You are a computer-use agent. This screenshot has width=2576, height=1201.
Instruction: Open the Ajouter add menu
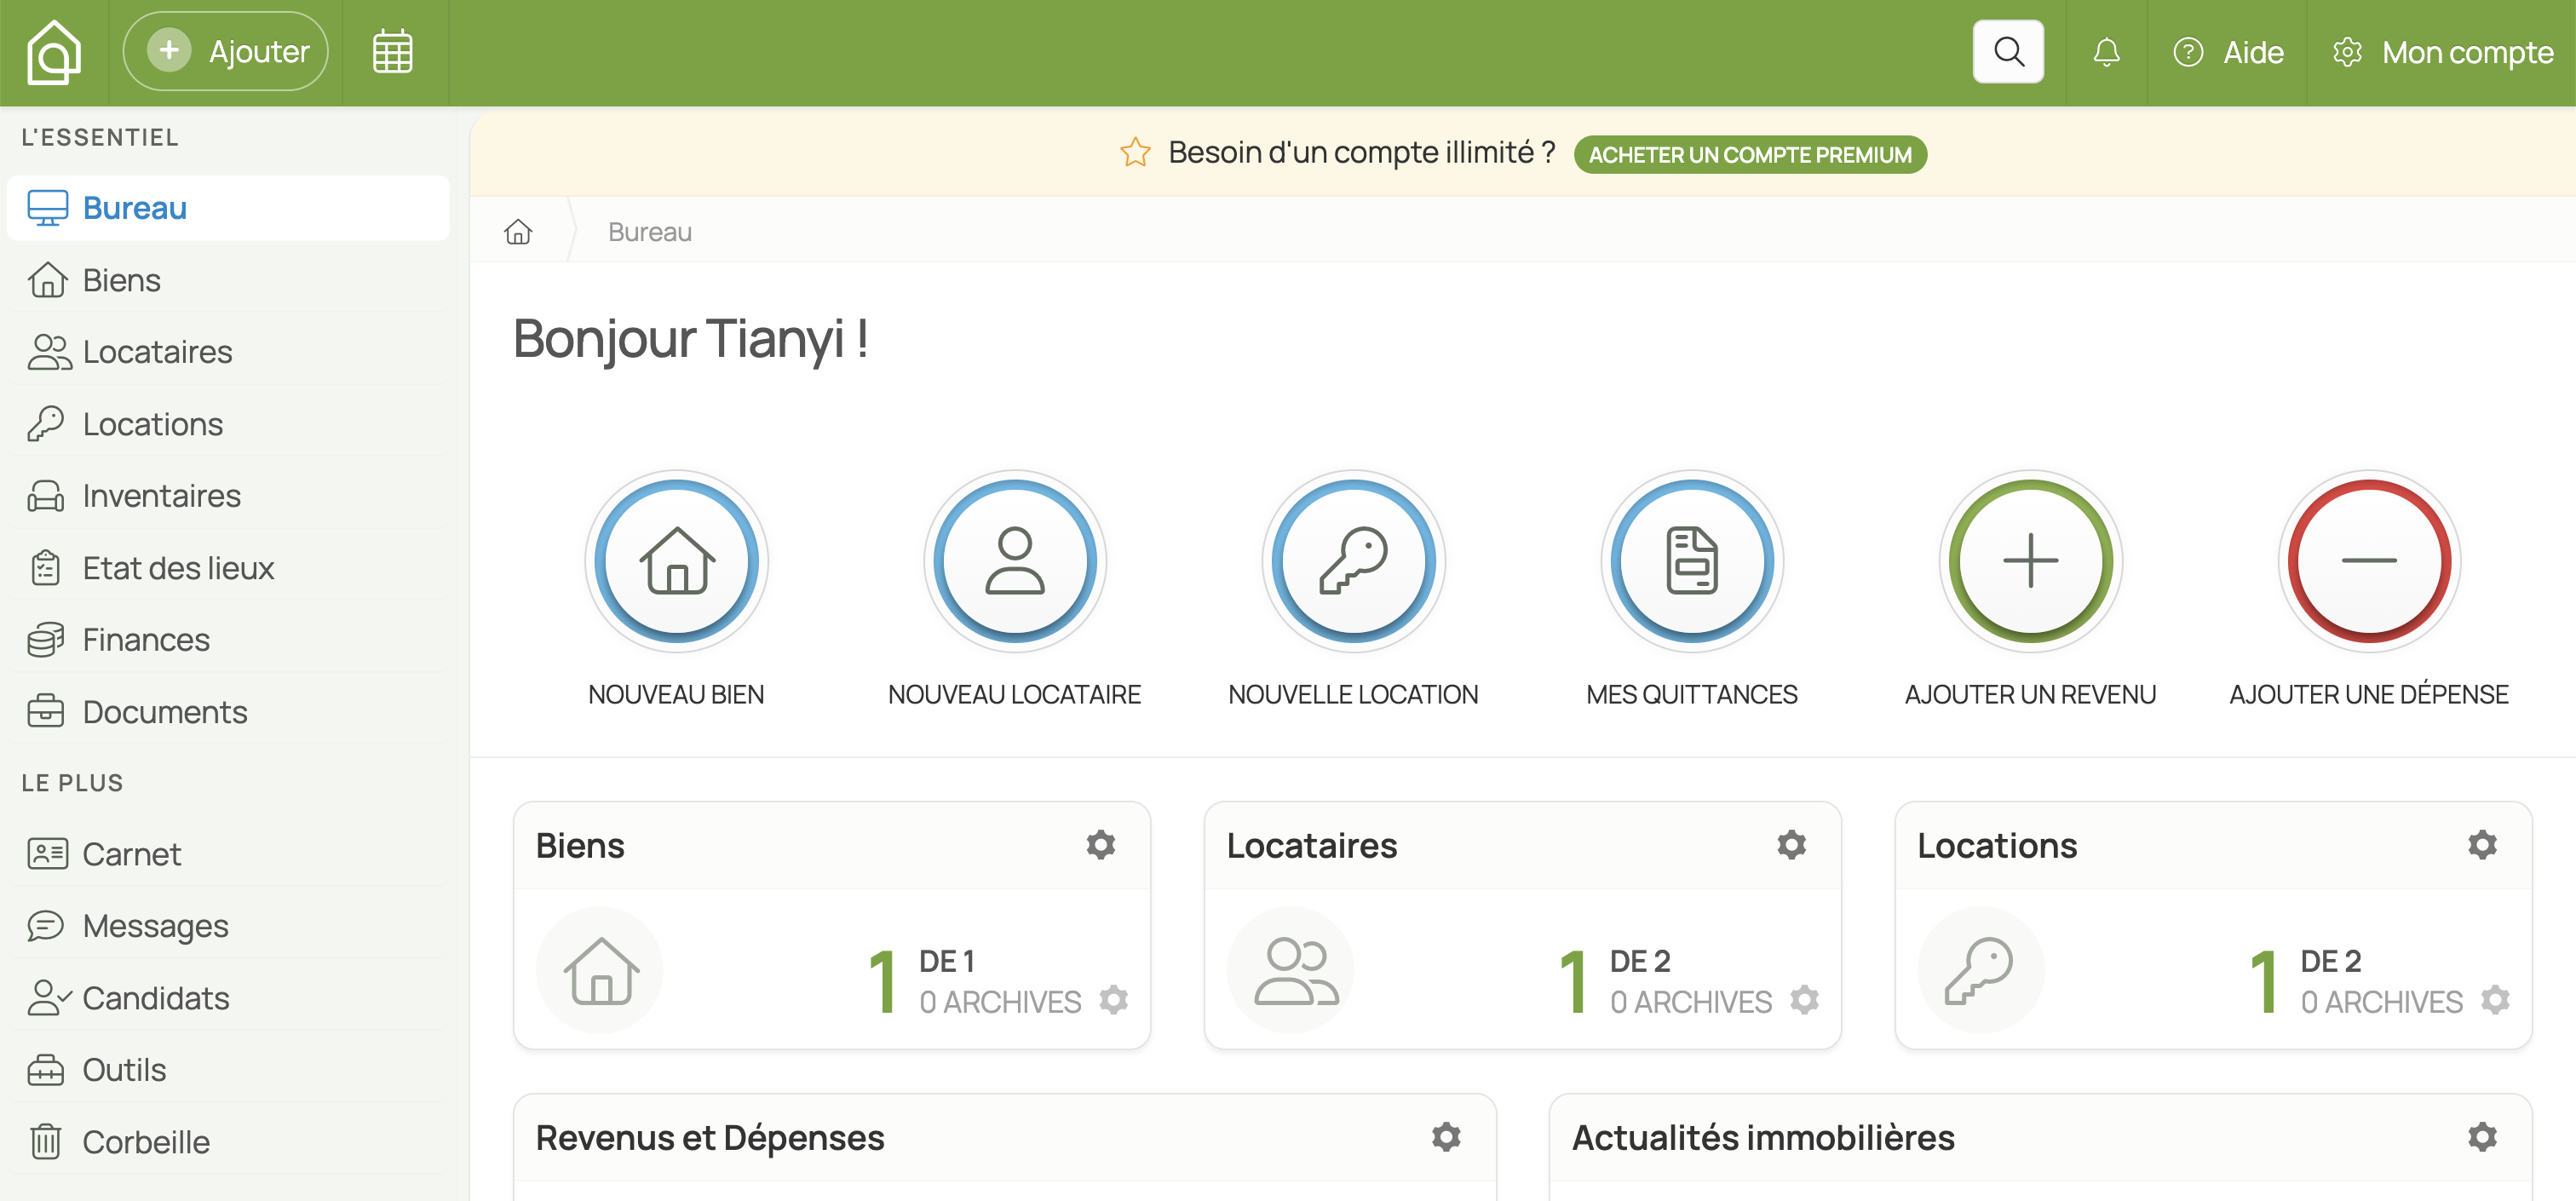pos(226,52)
